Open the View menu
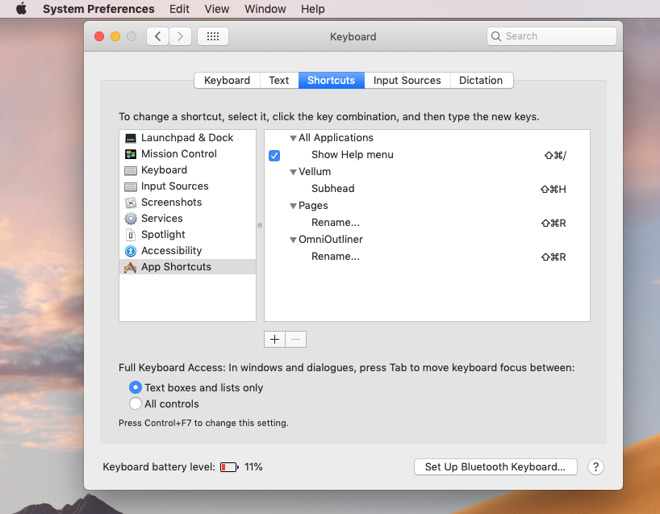Image resolution: width=660 pixels, height=514 pixels. coord(217,9)
